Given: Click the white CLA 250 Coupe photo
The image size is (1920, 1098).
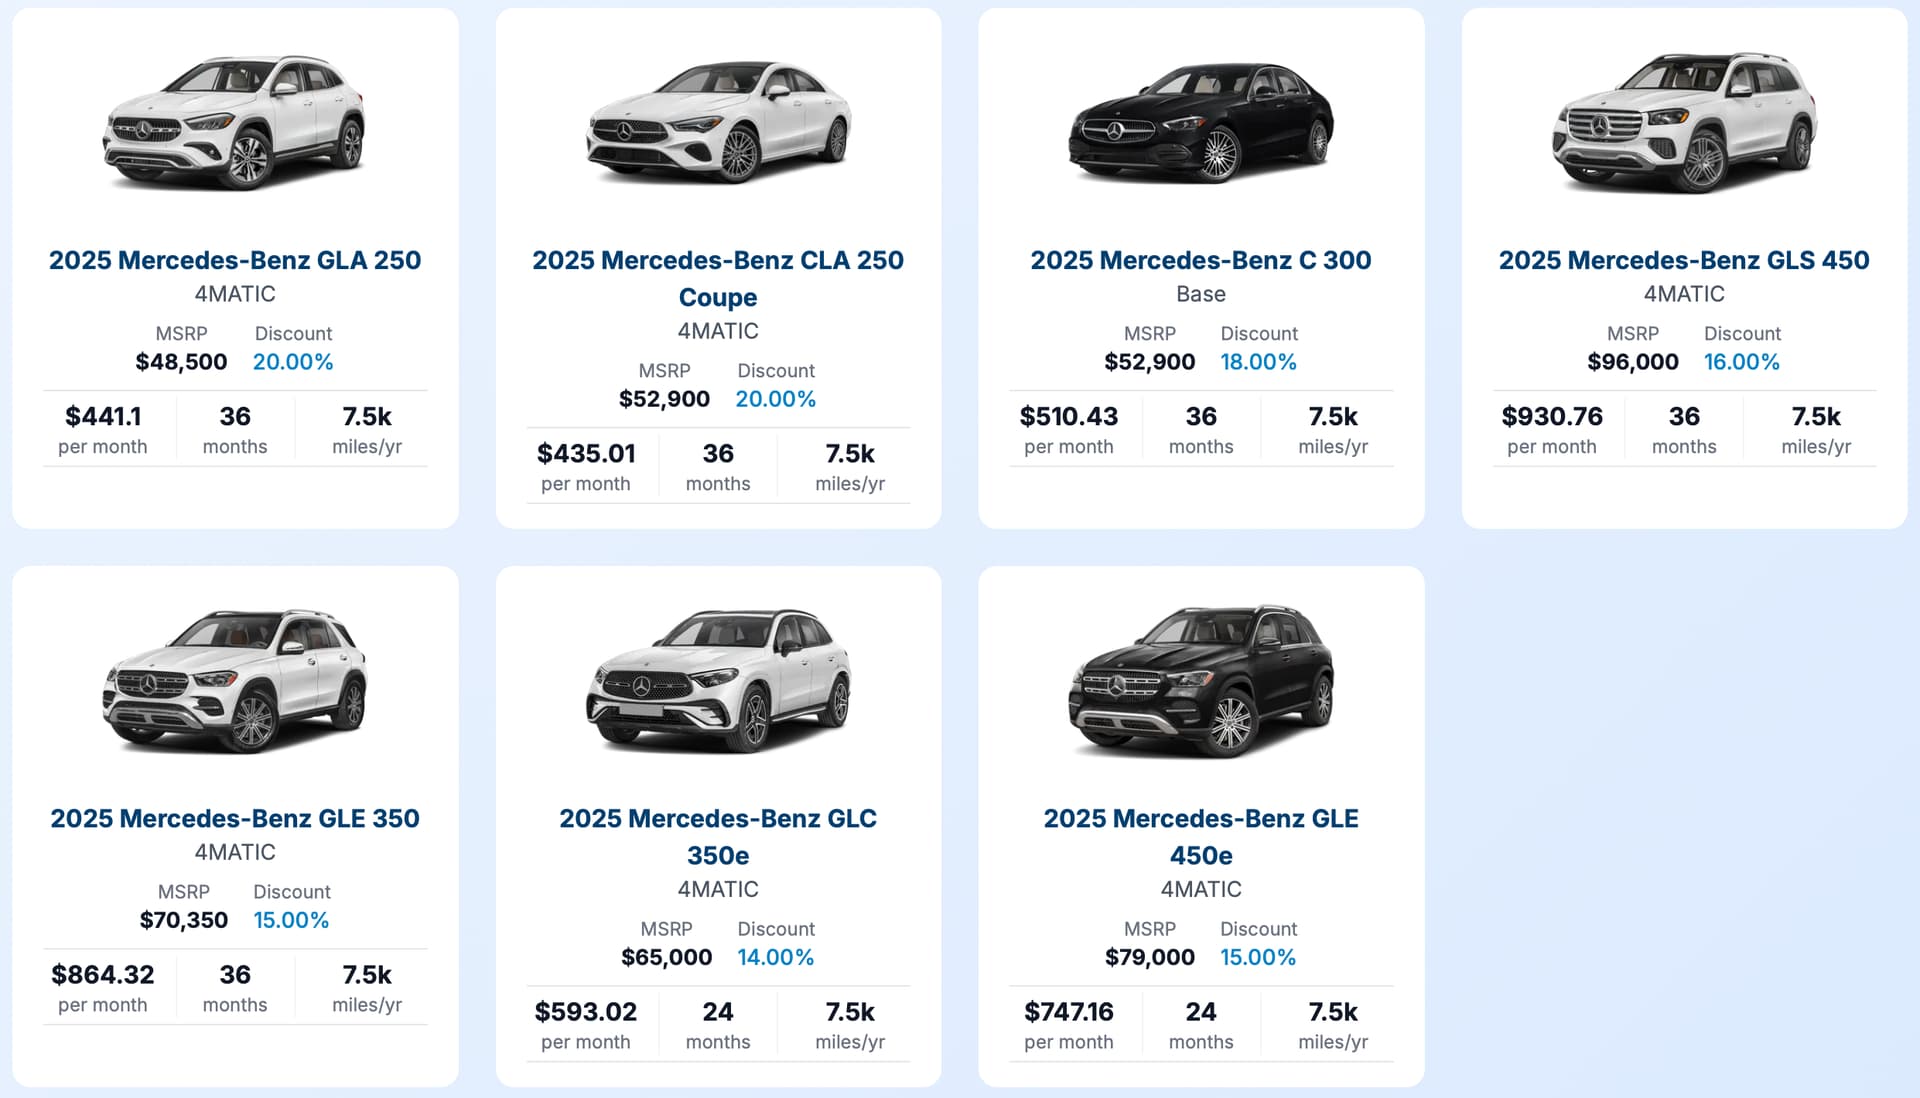Looking at the screenshot, I should (718, 122).
